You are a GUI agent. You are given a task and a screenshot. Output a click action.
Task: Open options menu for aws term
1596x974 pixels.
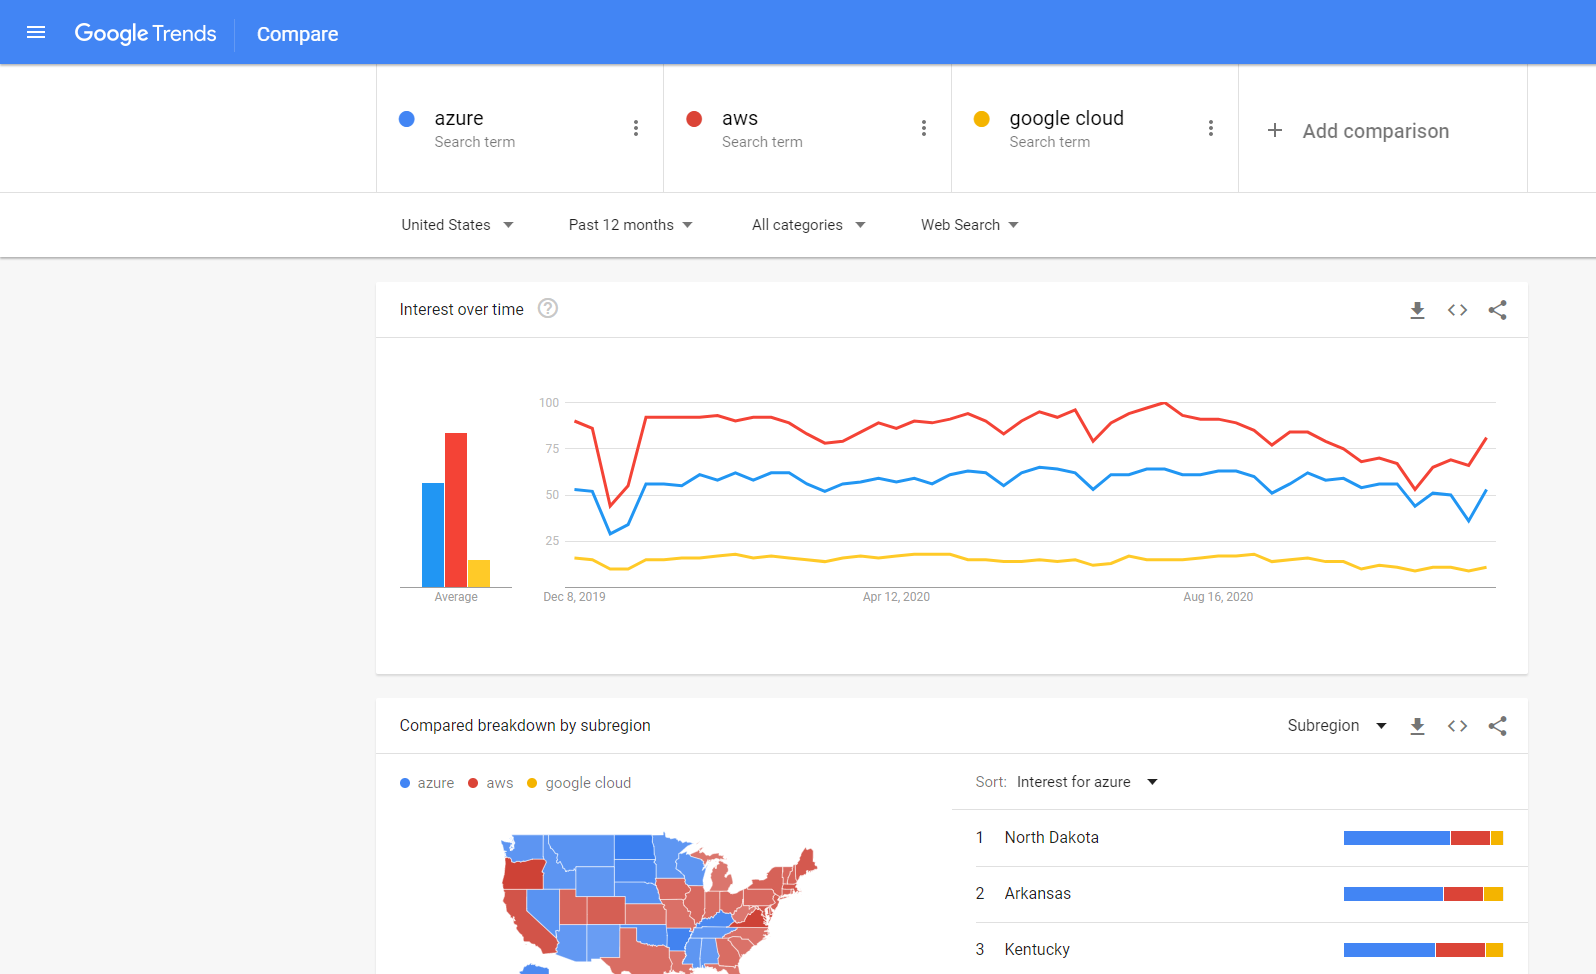[x=924, y=128]
